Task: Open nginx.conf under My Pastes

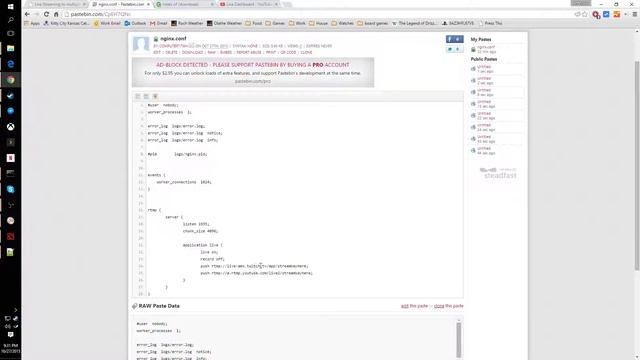Action: click(x=486, y=47)
